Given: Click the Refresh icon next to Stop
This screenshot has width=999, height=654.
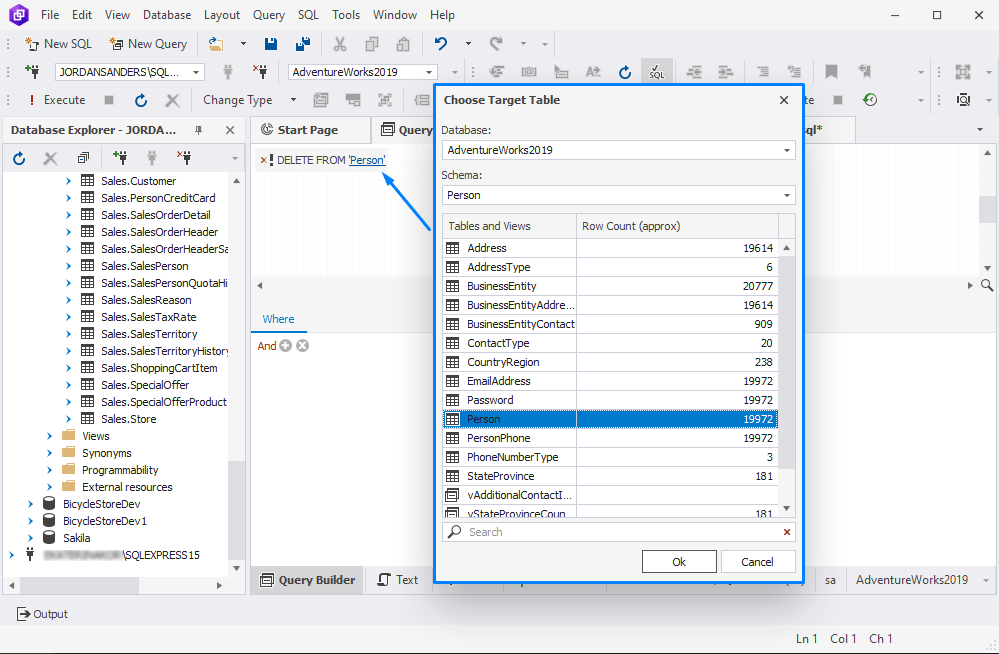Looking at the screenshot, I should (x=141, y=100).
